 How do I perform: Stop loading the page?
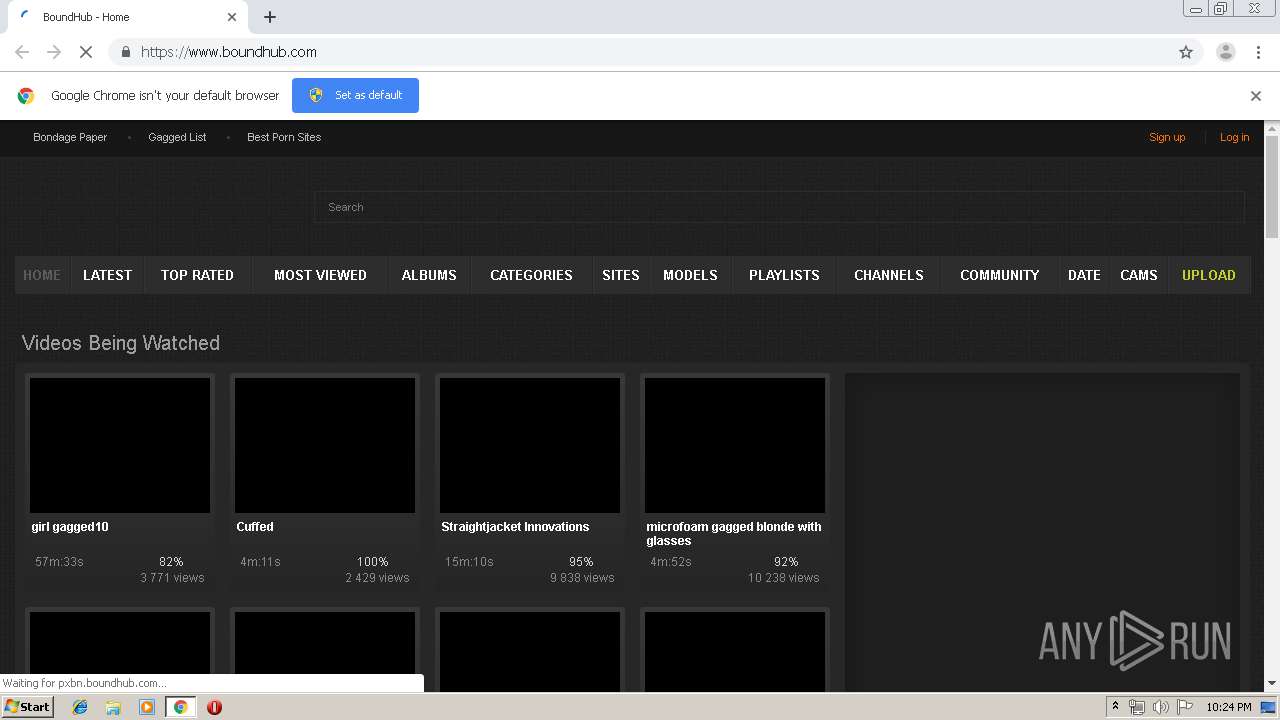pyautogui.click(x=86, y=52)
